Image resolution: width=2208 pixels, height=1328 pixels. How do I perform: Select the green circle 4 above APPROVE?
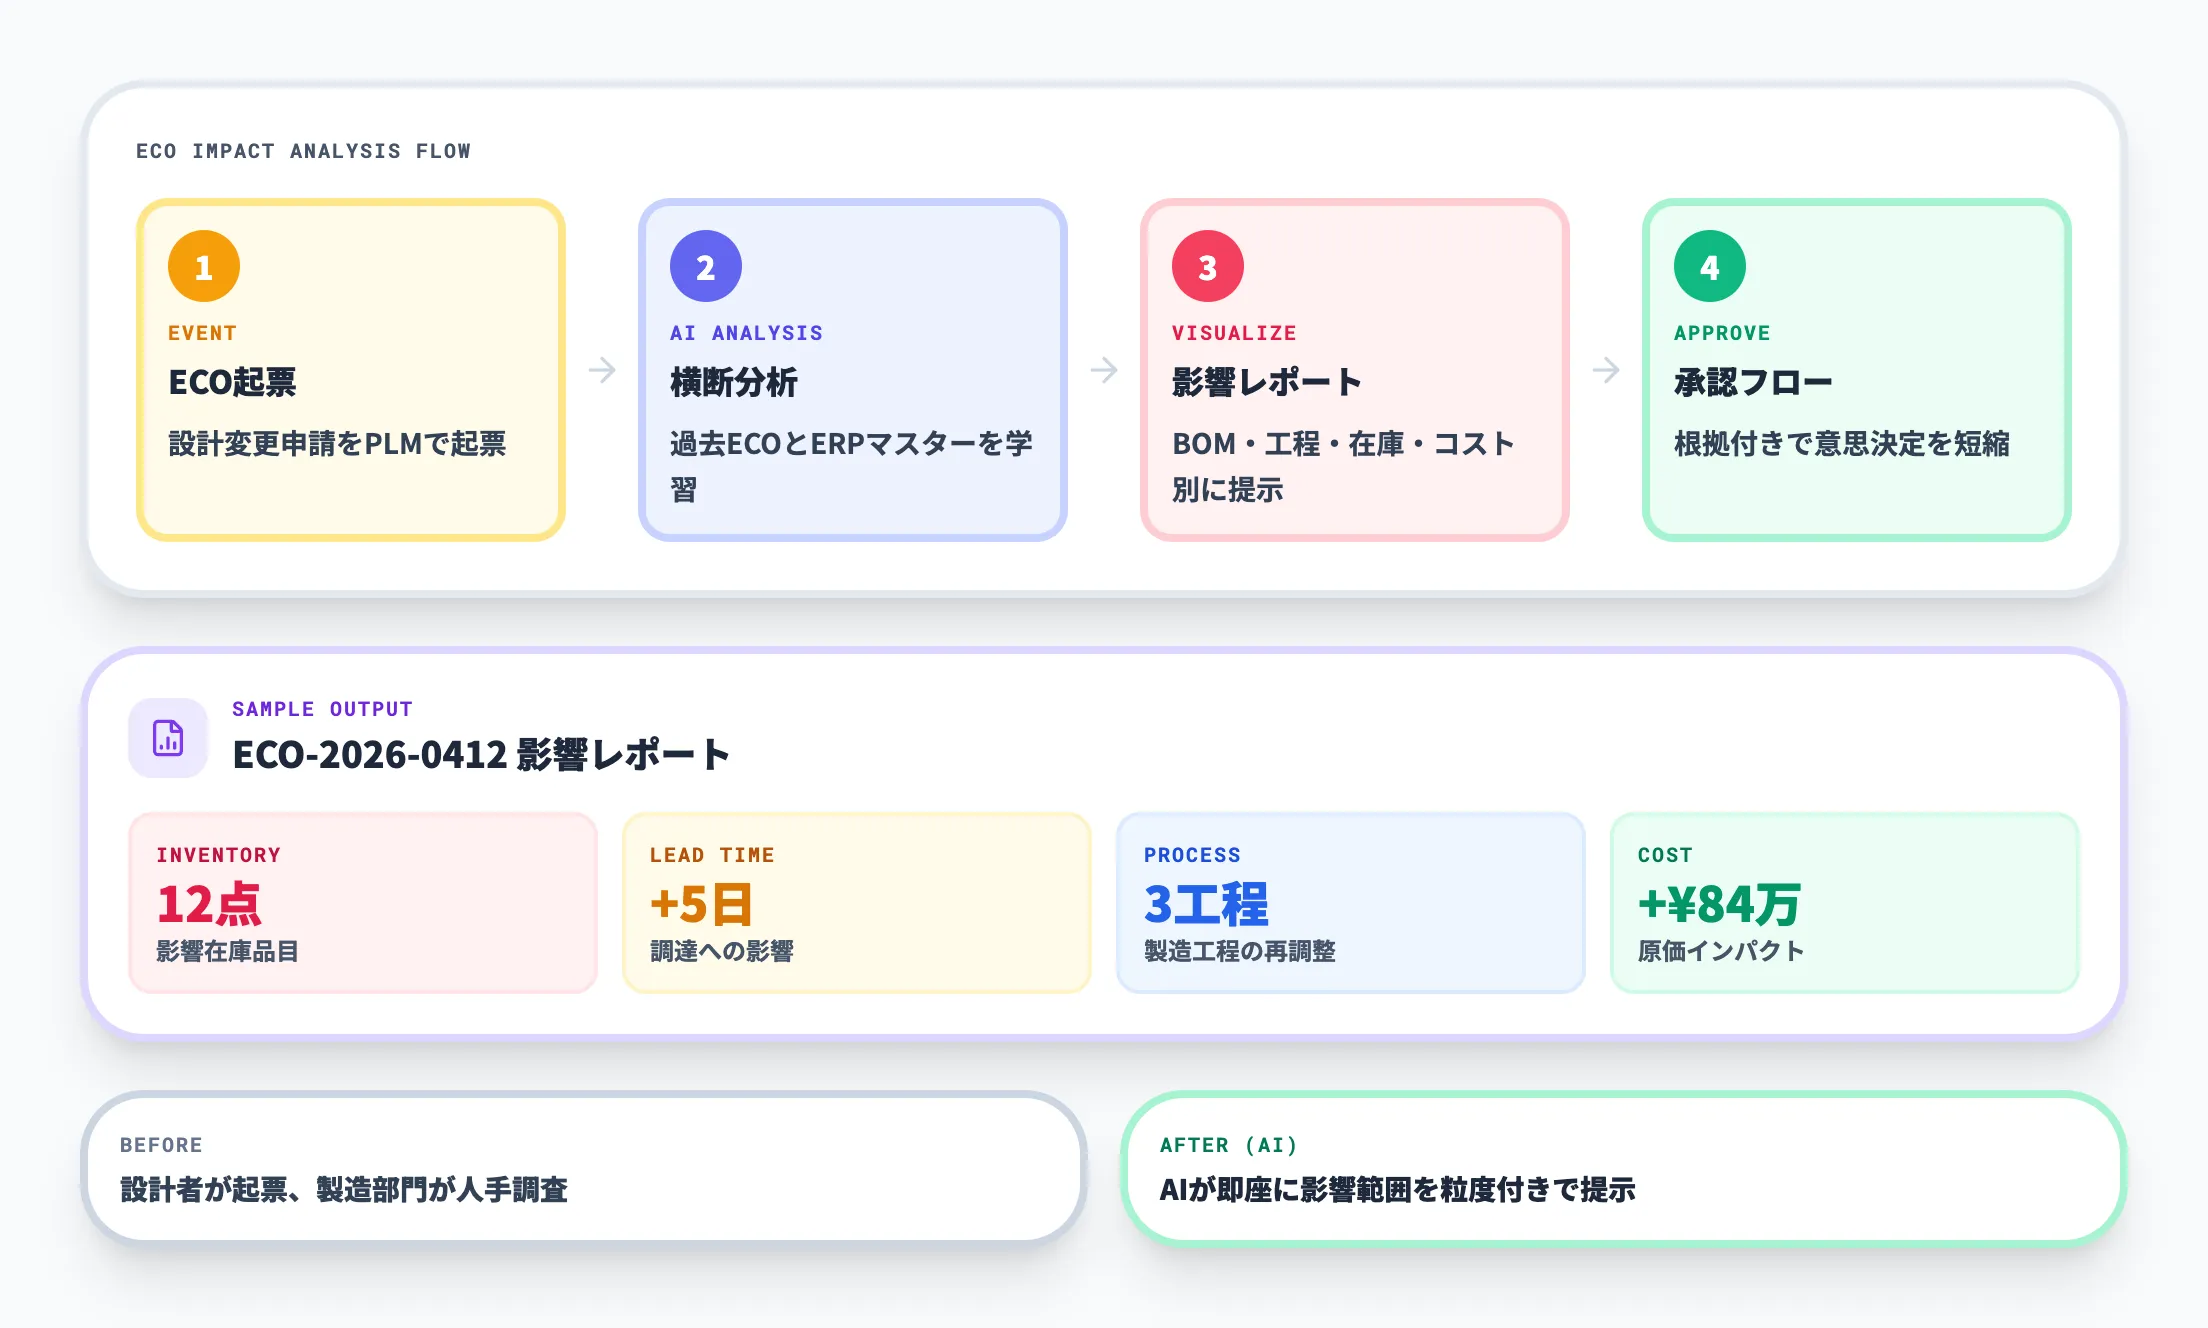(x=1709, y=265)
